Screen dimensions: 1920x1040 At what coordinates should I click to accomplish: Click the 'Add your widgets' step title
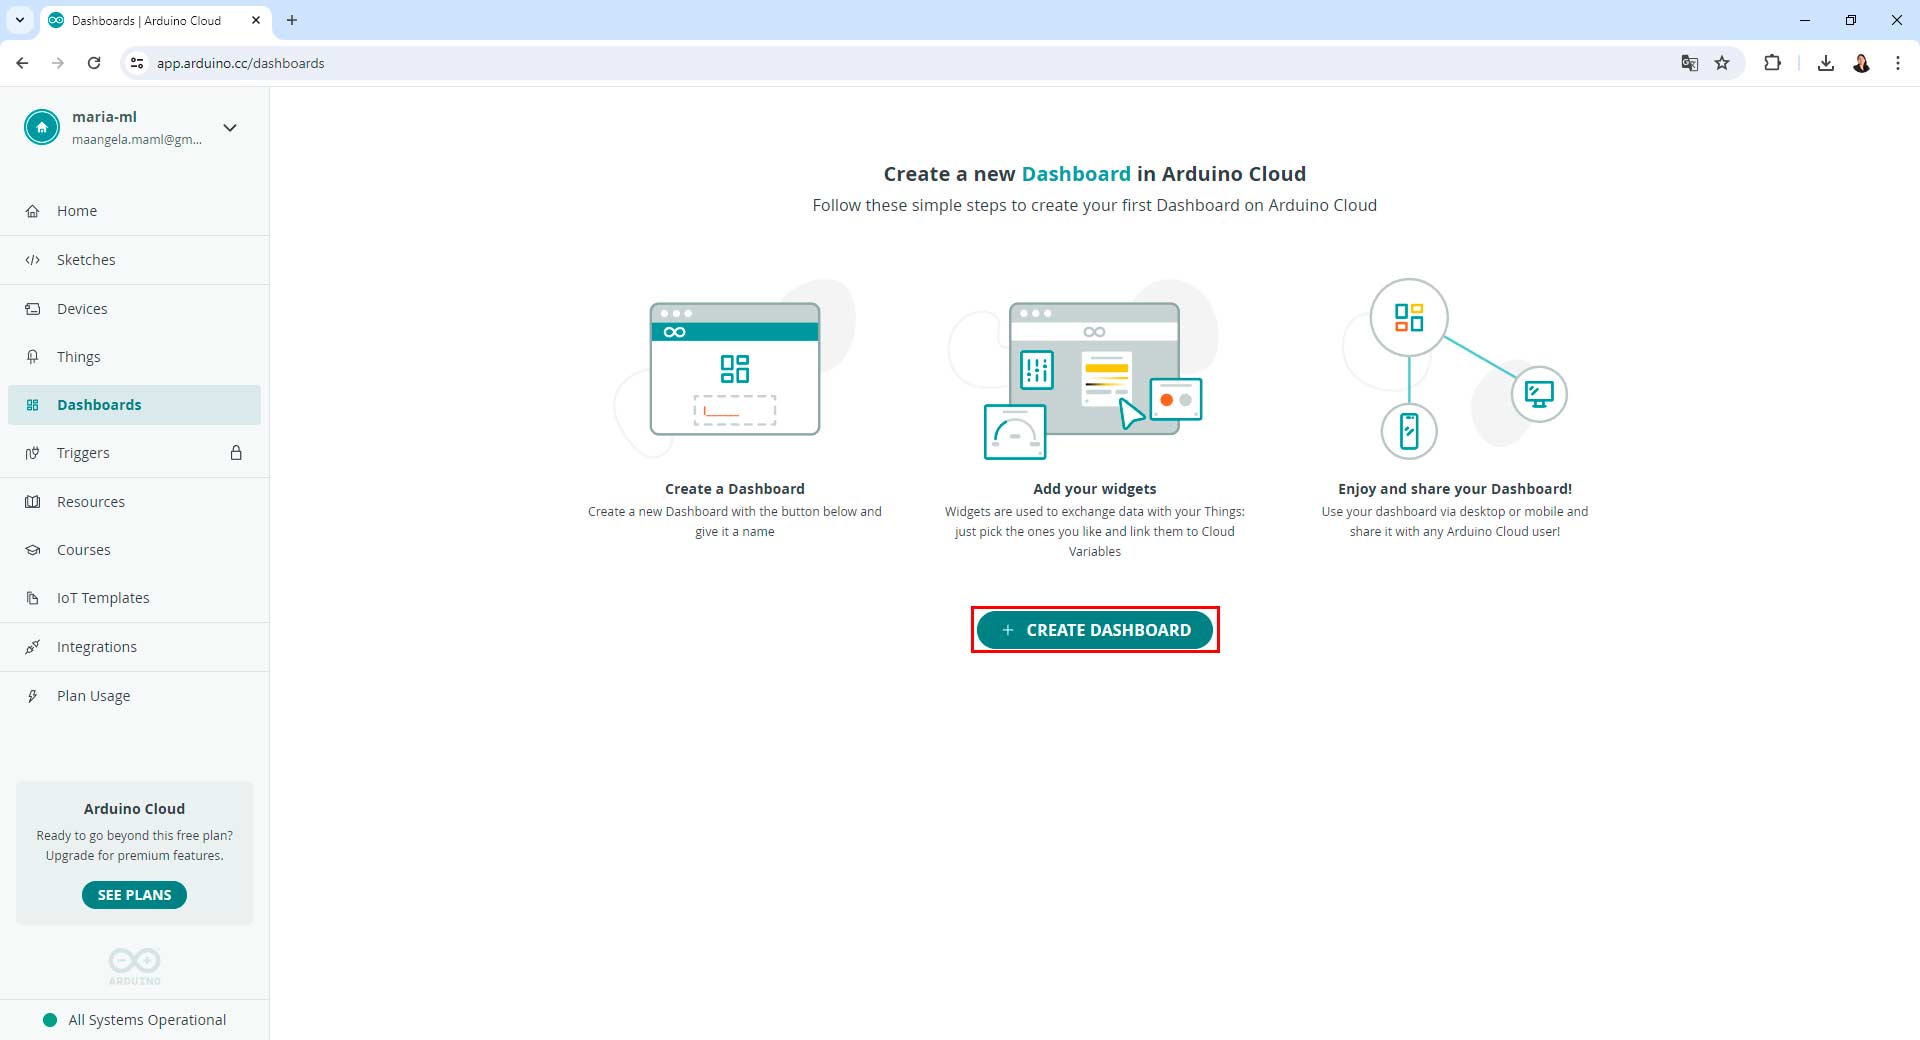pyautogui.click(x=1095, y=489)
